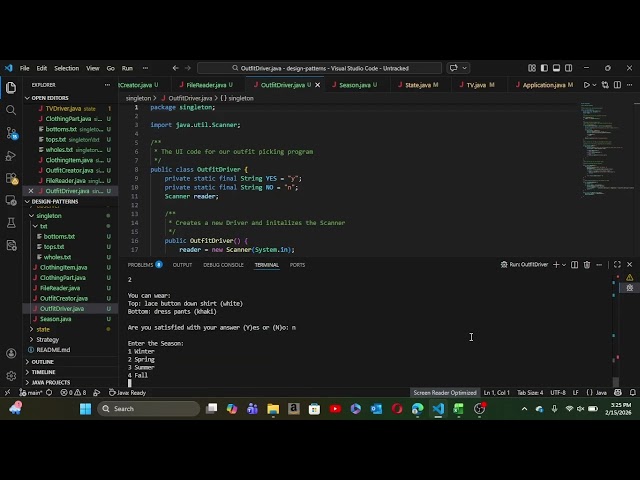
Task: Open remote window indicator in status bar
Action: (7, 393)
